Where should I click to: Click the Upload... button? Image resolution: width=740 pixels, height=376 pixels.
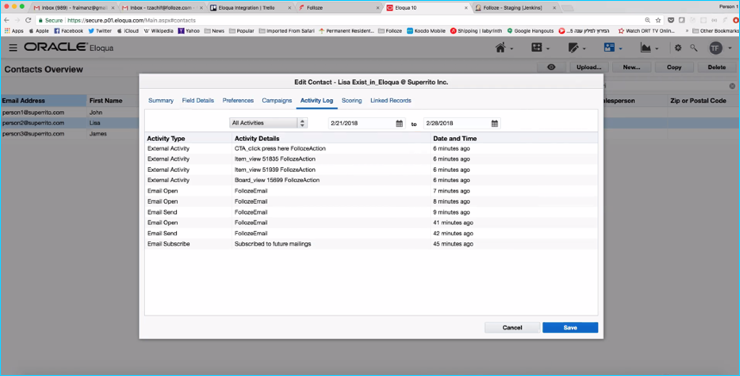tap(589, 67)
